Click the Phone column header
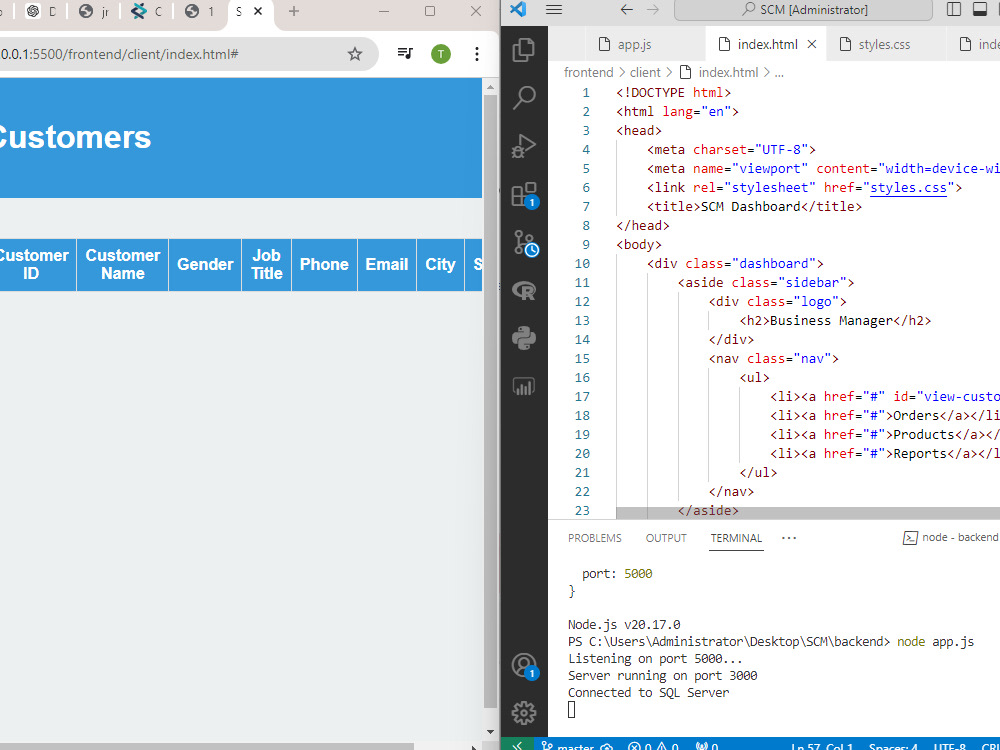The height and width of the screenshot is (750, 1000). [x=324, y=265]
